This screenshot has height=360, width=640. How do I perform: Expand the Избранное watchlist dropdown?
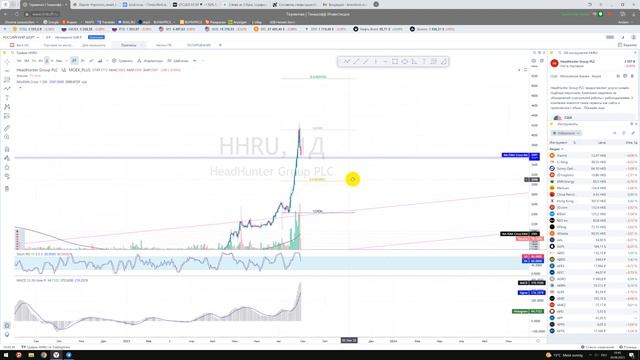click(566, 133)
